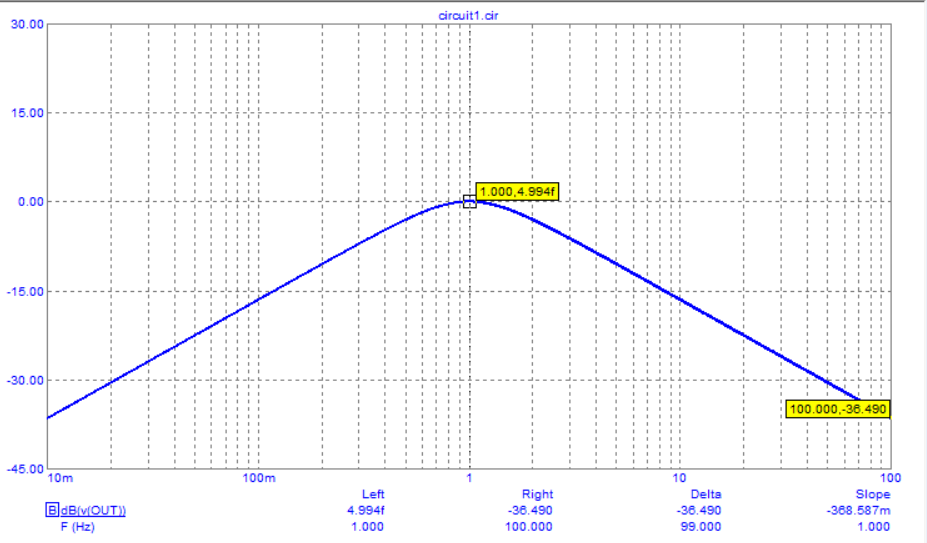
Task: Select the B trace selector box
Action: tap(52, 510)
